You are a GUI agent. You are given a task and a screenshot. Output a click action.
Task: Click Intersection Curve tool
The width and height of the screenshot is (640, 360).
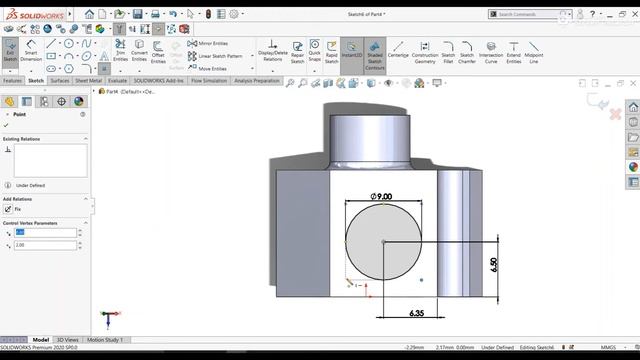pos(491,52)
